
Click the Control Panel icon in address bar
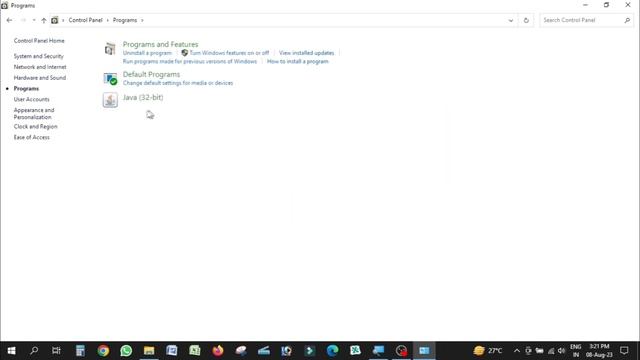[x=55, y=20]
